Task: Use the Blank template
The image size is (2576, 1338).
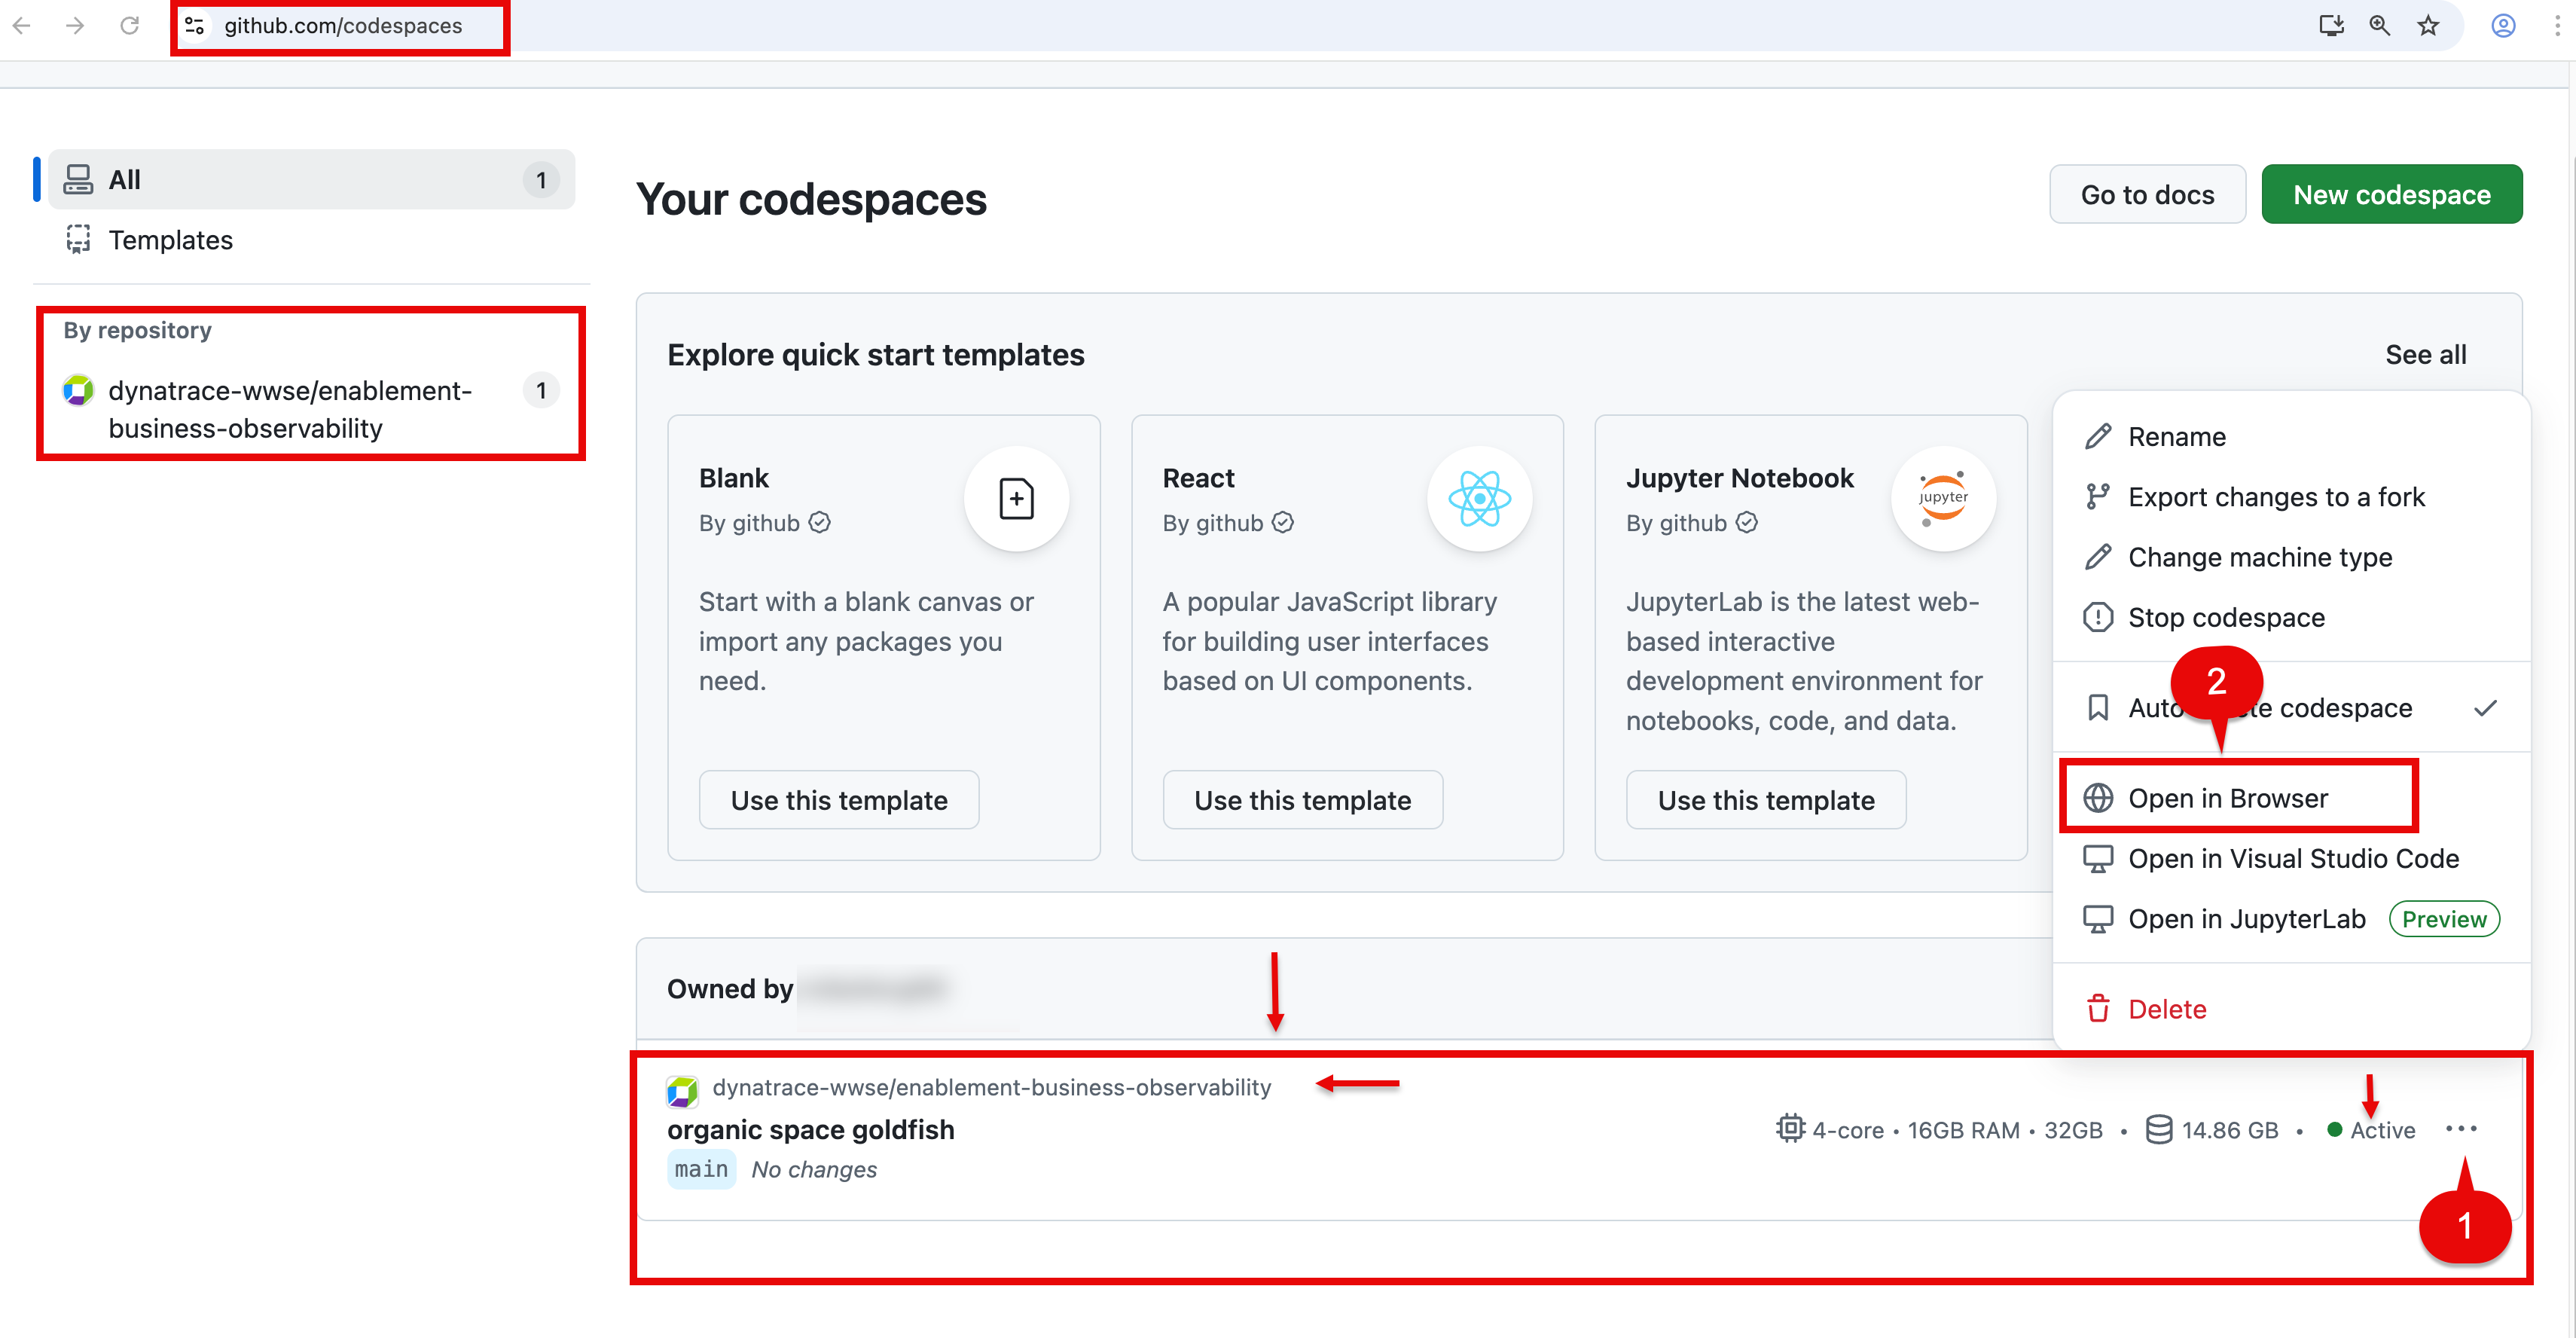Action: tap(839, 800)
